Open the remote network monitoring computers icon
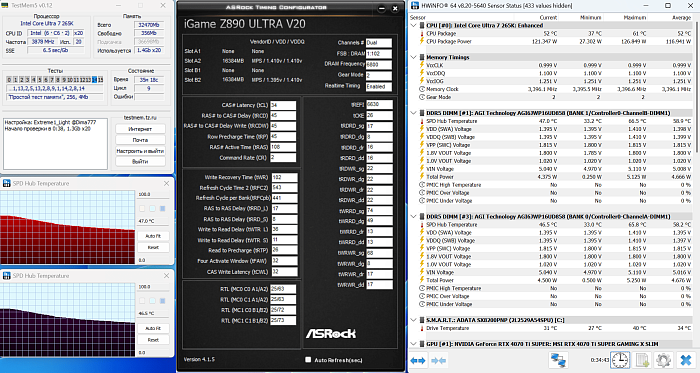 (558, 360)
